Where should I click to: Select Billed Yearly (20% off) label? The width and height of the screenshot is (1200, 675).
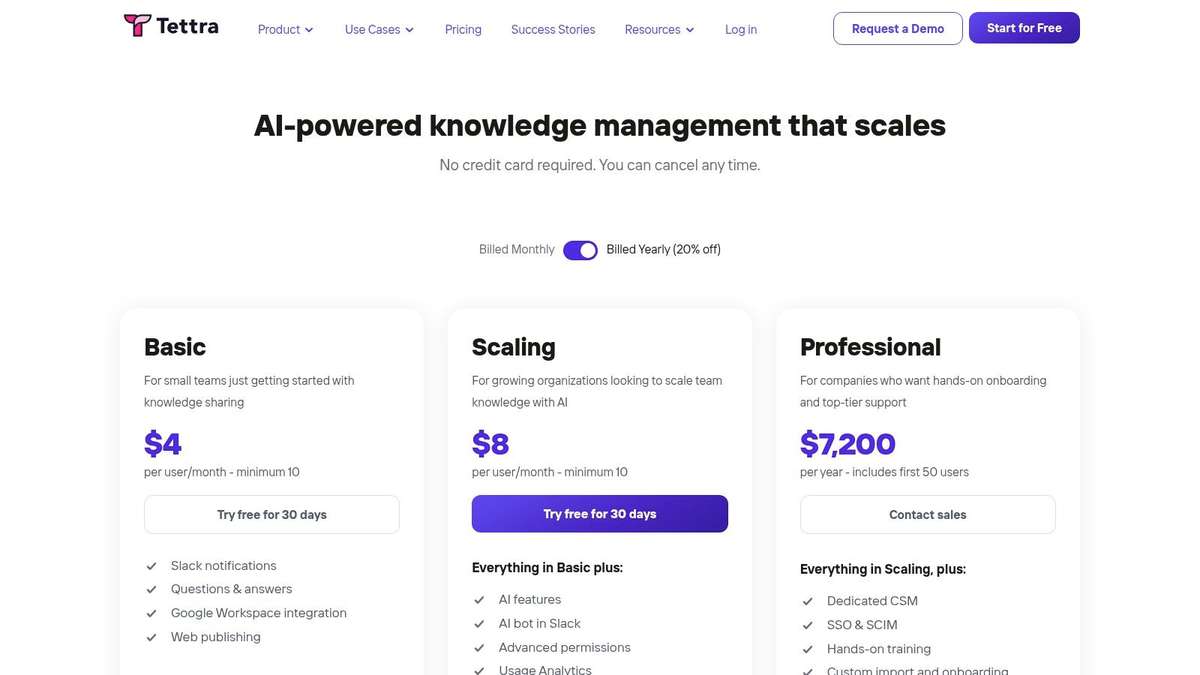pyautogui.click(x=663, y=250)
